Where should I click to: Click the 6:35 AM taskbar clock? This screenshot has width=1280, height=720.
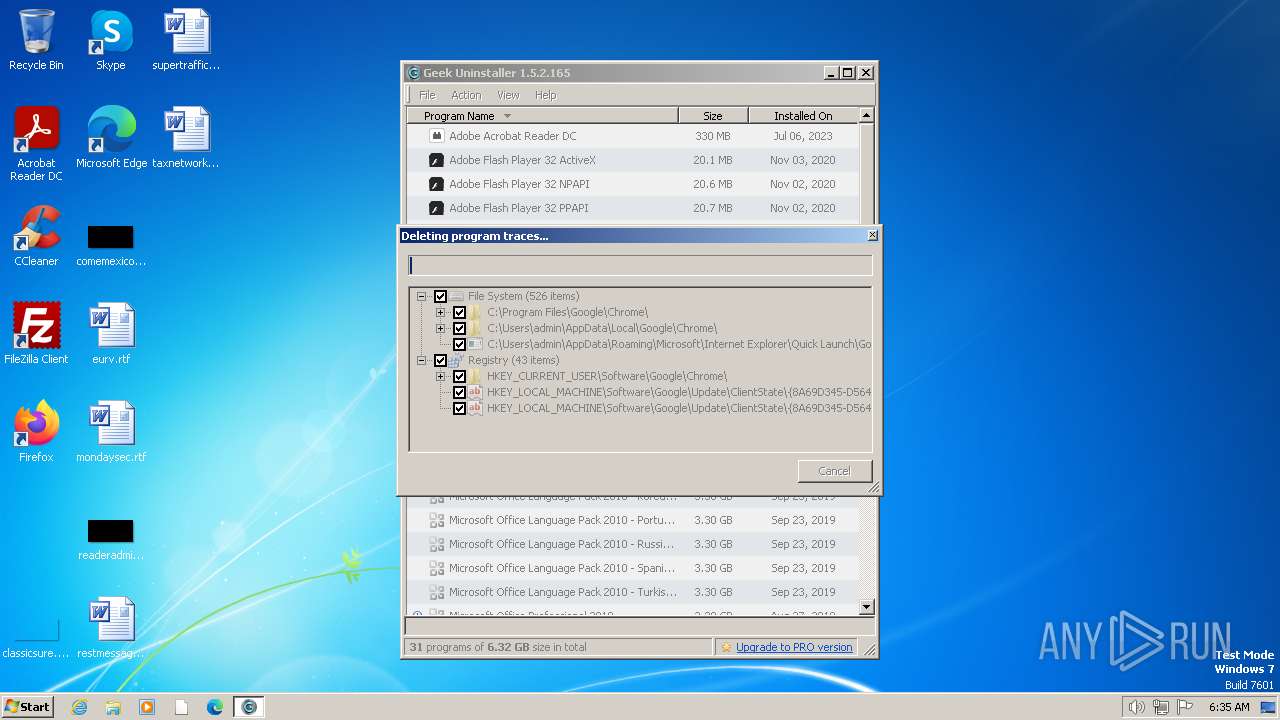tap(1229, 707)
